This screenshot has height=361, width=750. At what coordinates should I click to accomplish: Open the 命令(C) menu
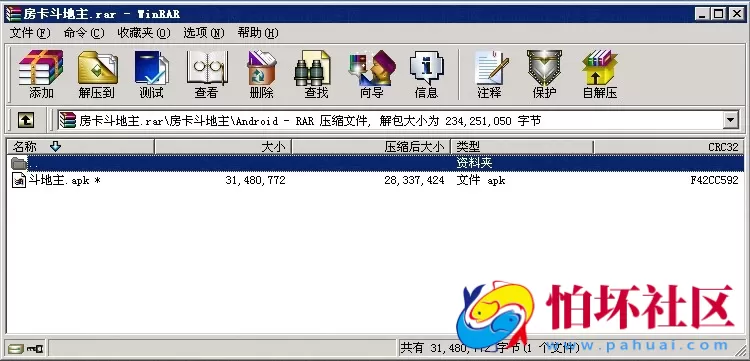84,33
